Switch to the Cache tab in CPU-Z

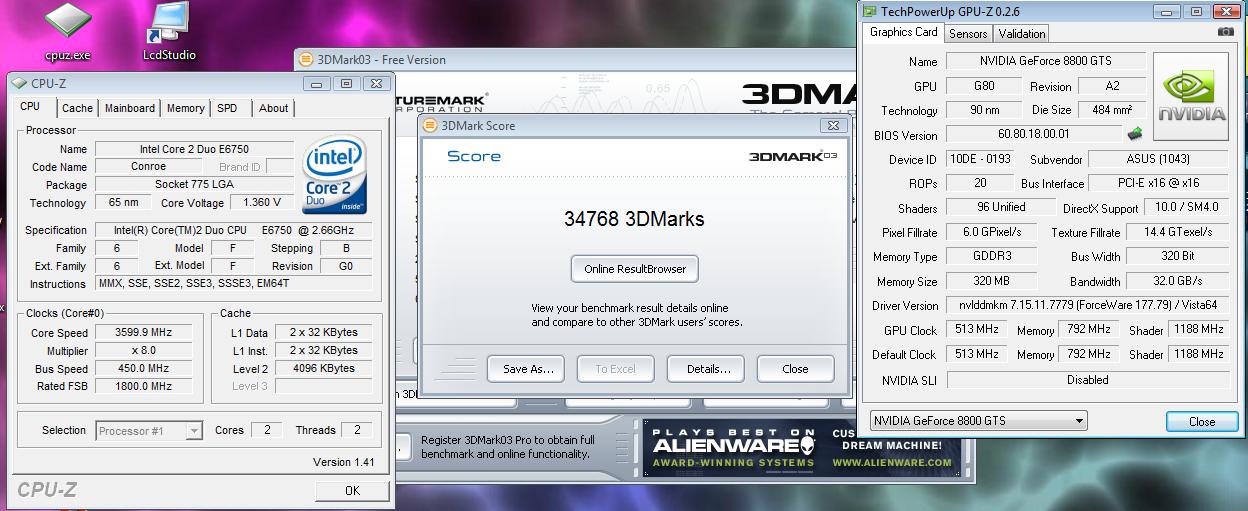[77, 108]
